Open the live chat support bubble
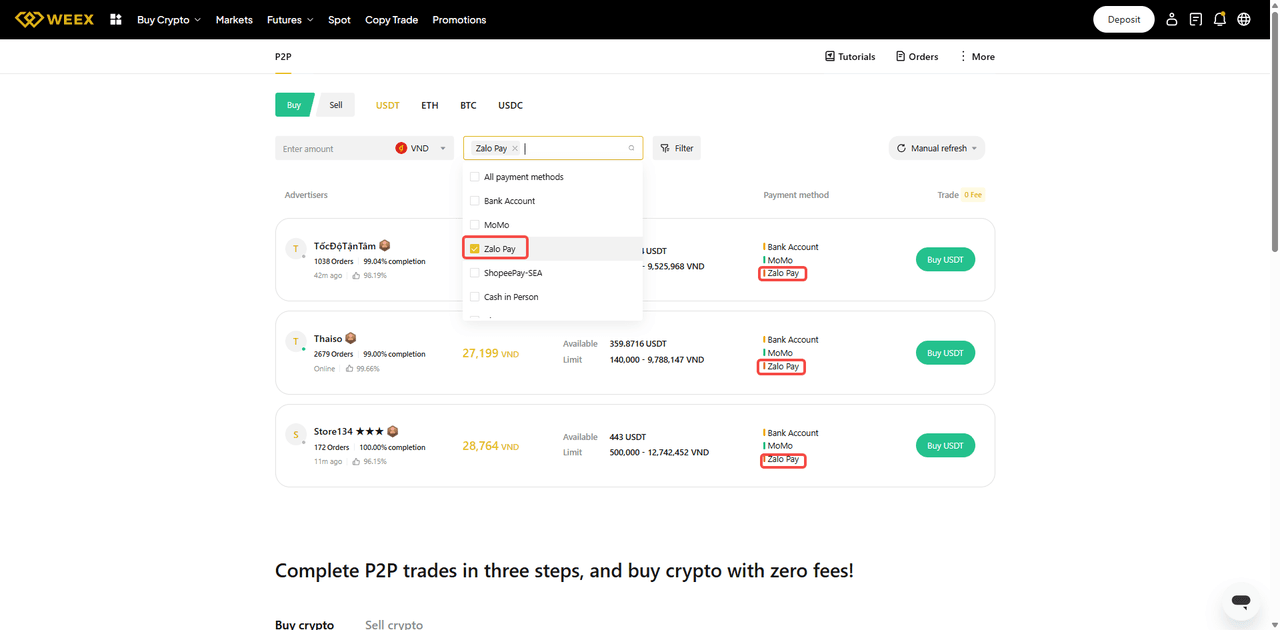This screenshot has width=1280, height=630. 1241,601
